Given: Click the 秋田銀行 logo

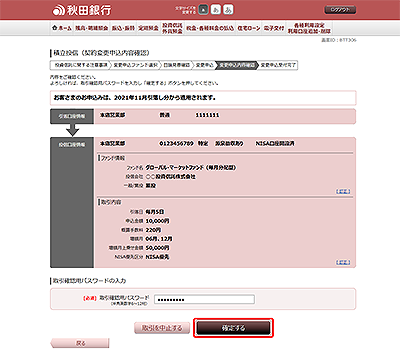Looking at the screenshot, I should [x=82, y=10].
